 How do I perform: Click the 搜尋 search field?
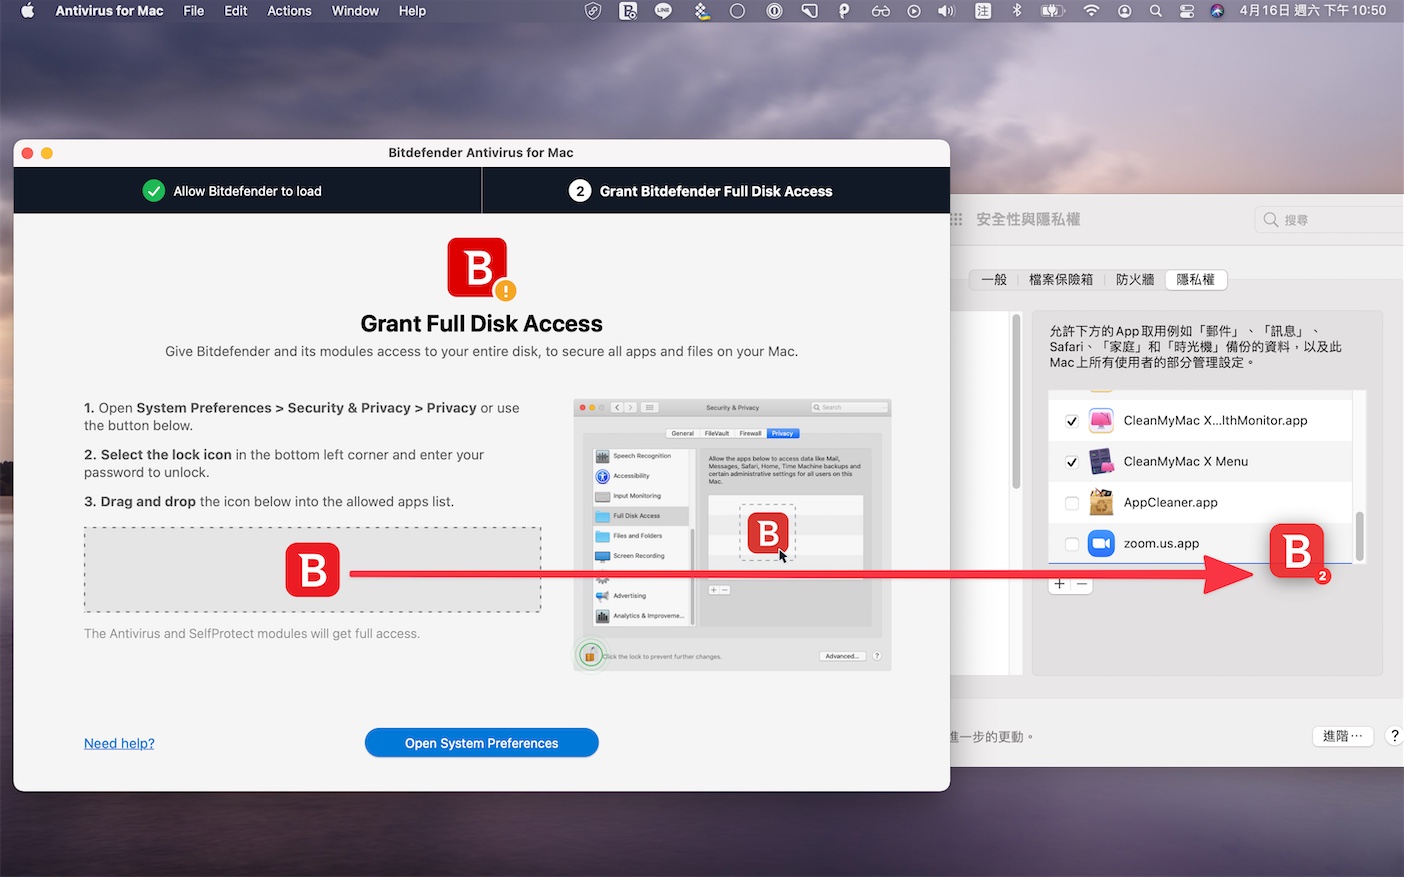click(x=1330, y=220)
